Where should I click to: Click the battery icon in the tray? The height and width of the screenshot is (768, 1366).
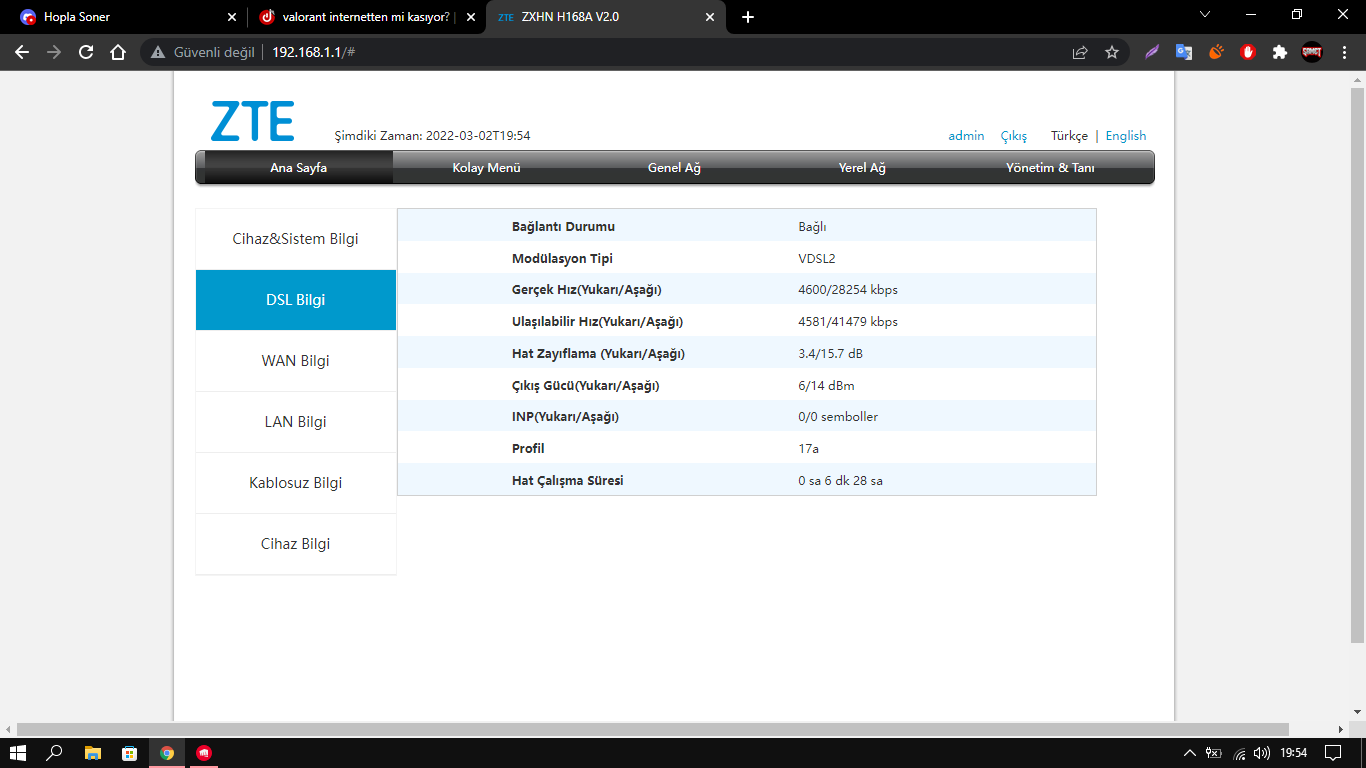[1214, 753]
